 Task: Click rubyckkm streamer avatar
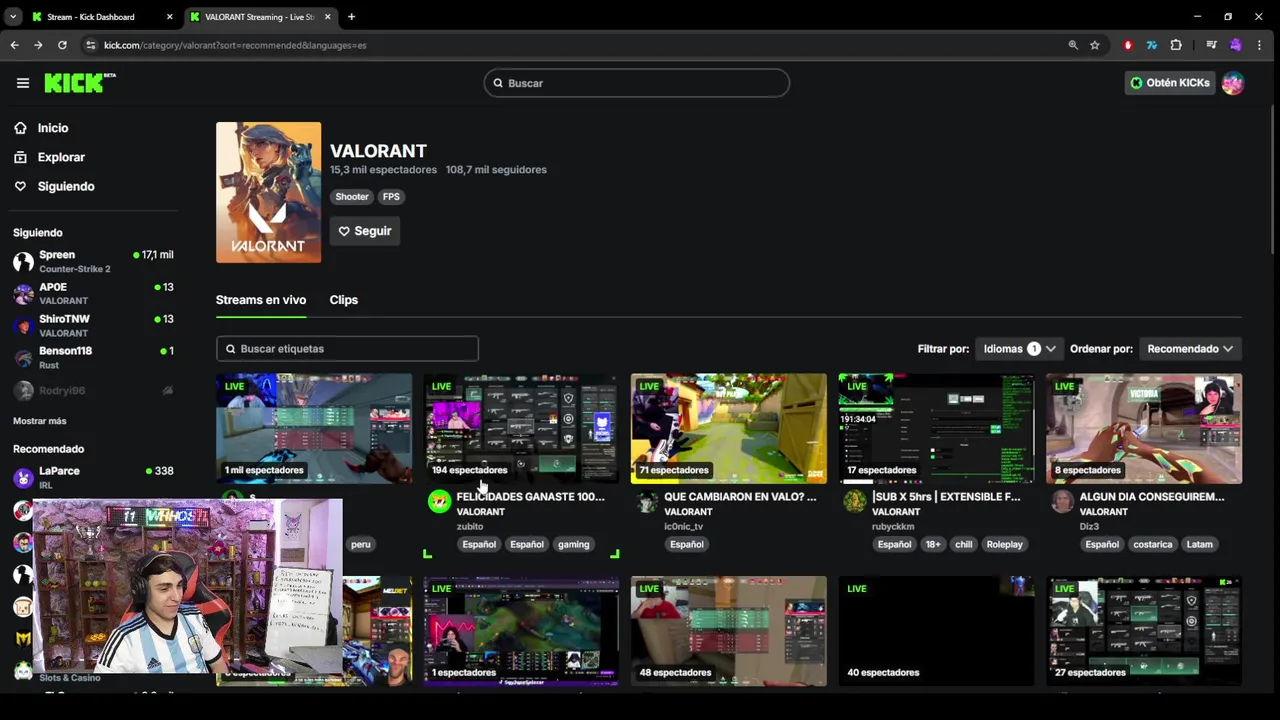pyautogui.click(x=854, y=502)
